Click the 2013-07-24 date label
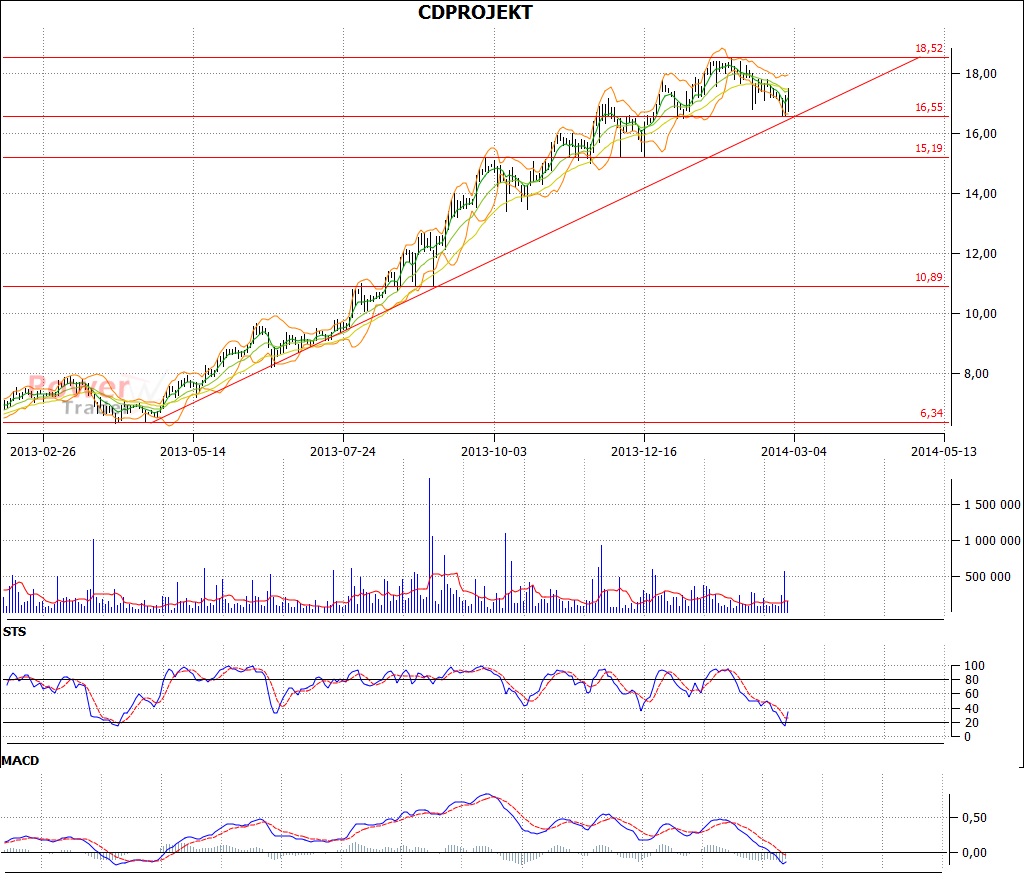This screenshot has height=888, width=1024. pyautogui.click(x=343, y=452)
